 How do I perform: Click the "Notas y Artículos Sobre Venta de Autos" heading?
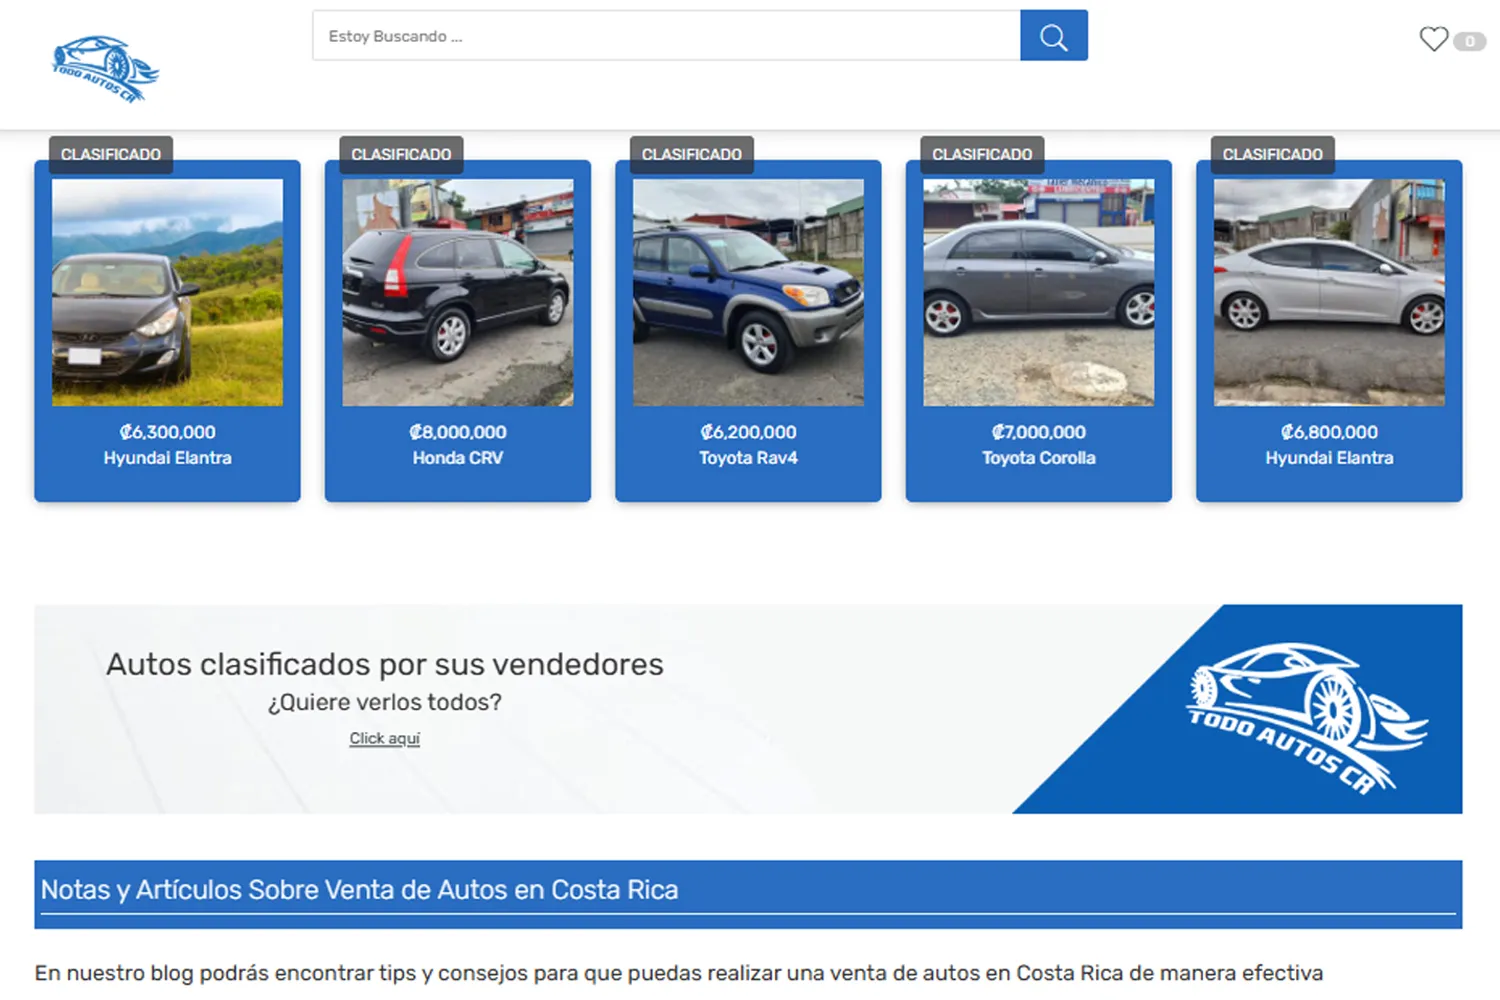click(359, 890)
